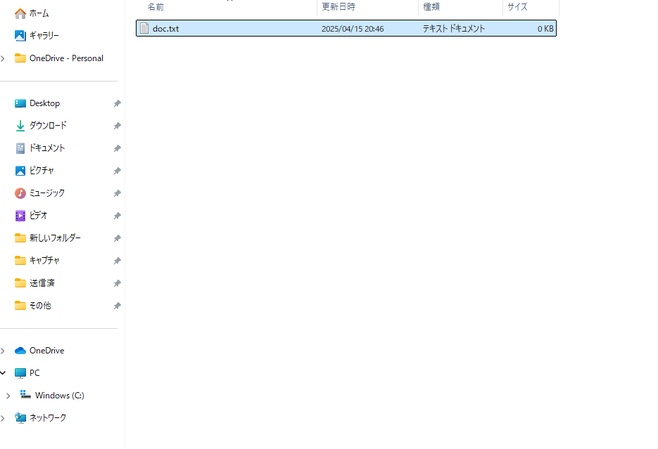Click the Desktop folder icon
658x449 pixels.
pos(20,103)
